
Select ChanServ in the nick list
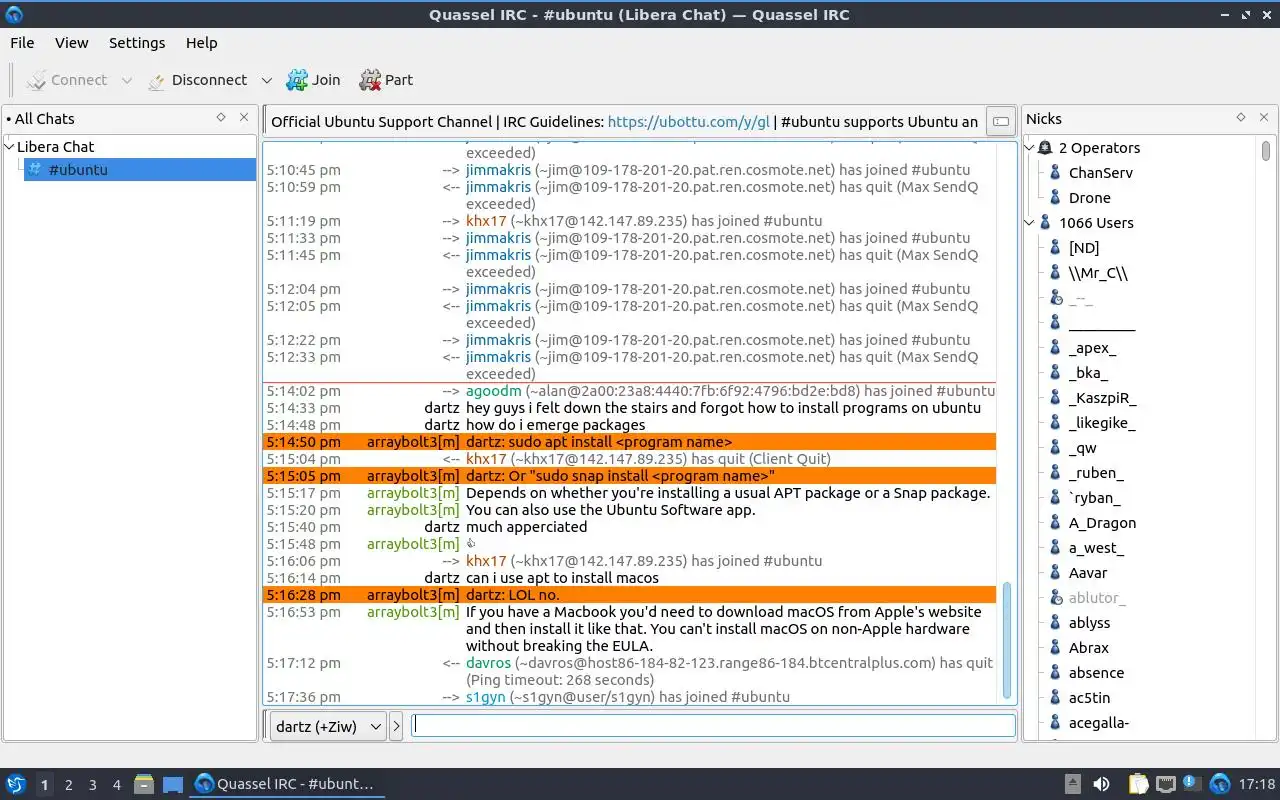point(1101,173)
